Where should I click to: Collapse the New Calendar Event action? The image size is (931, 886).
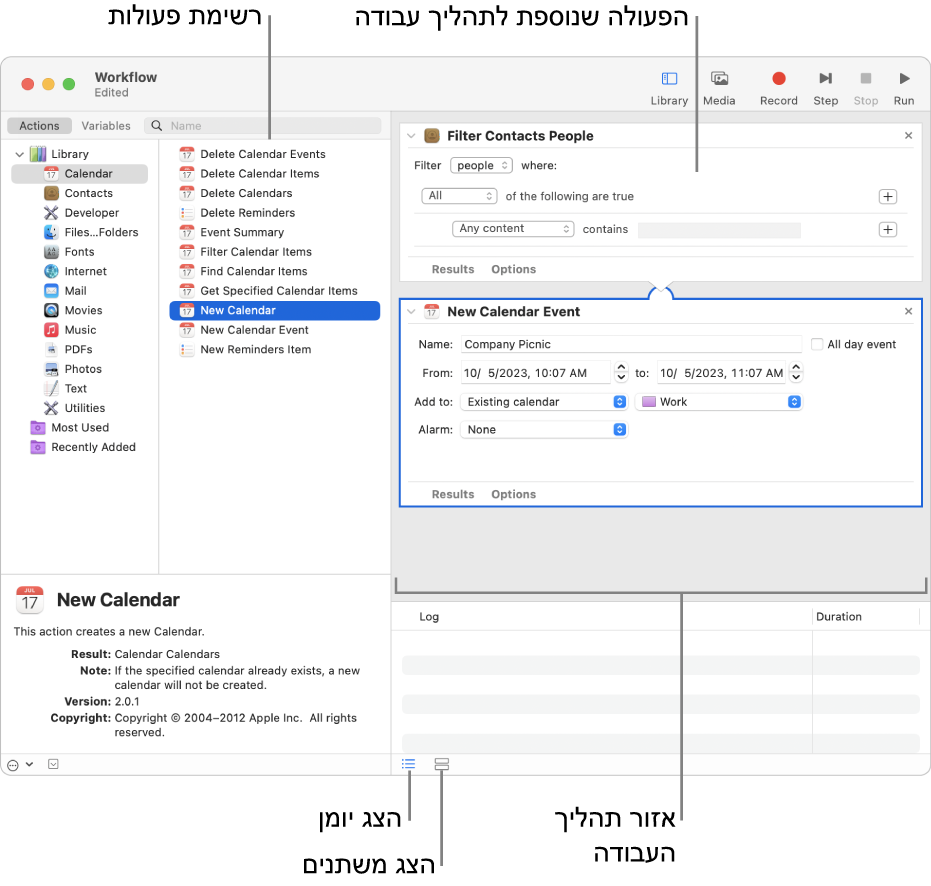coord(411,312)
